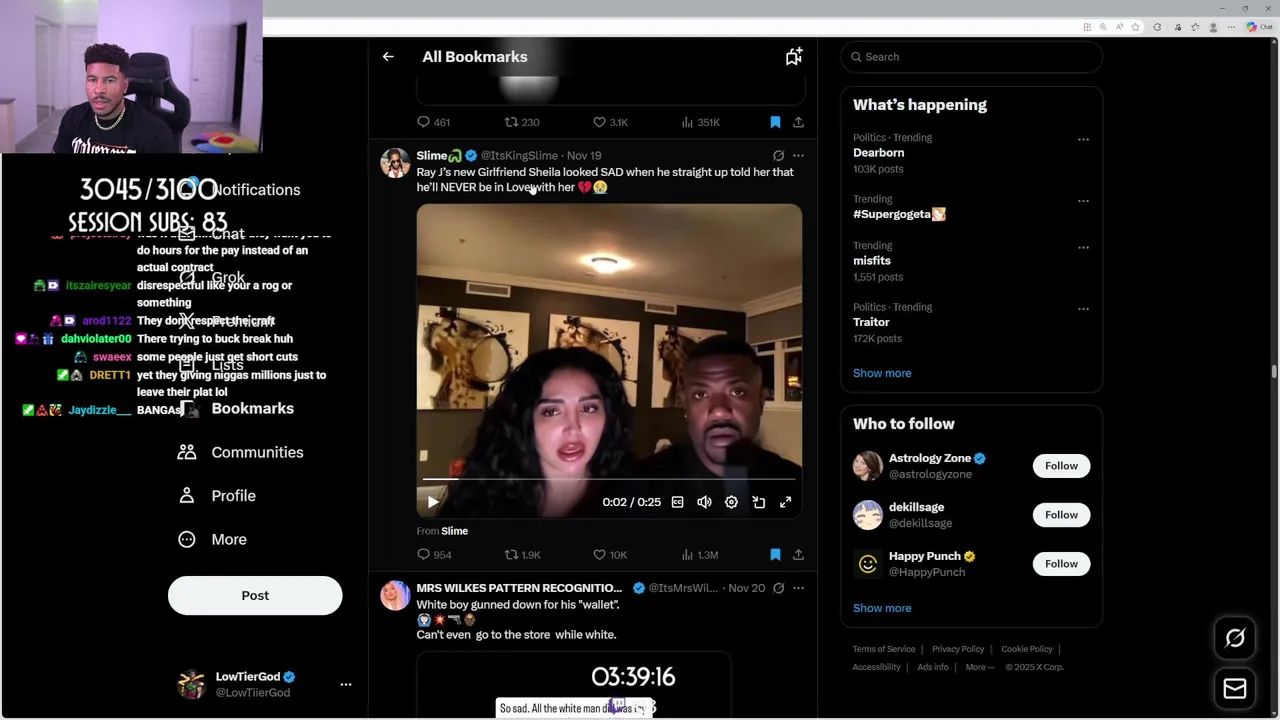Open replies on top post with 461 comments

click(x=433, y=122)
